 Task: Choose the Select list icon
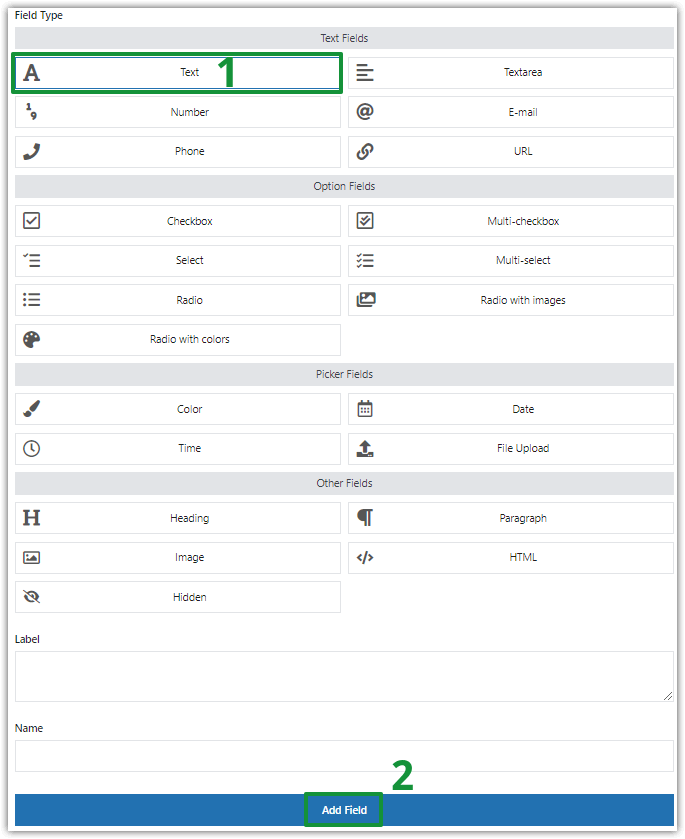tap(32, 261)
